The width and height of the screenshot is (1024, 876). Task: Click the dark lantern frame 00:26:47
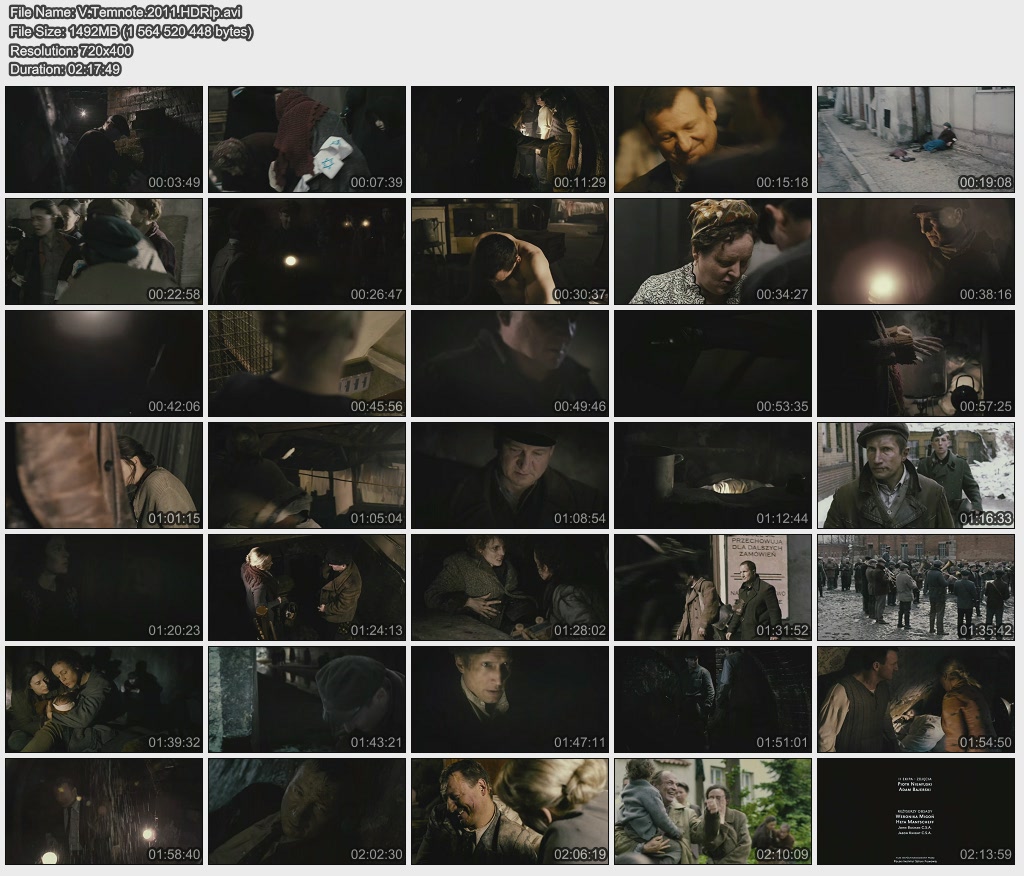click(x=307, y=251)
